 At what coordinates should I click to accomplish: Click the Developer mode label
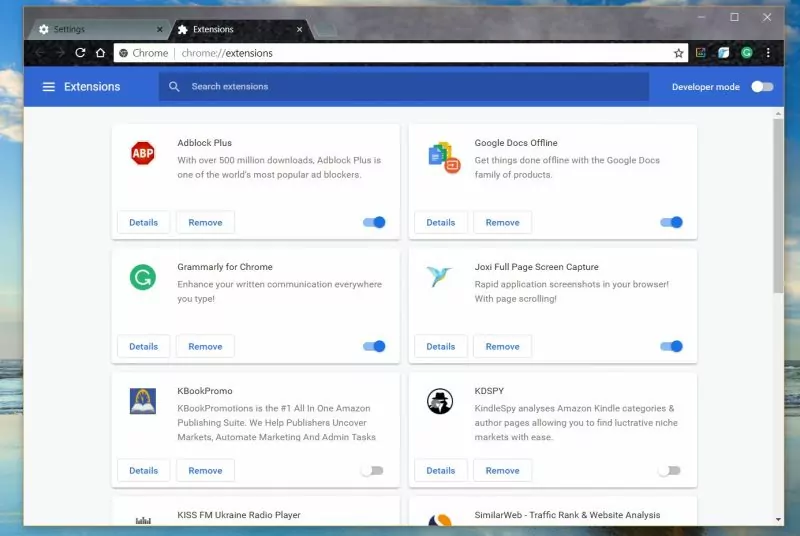[706, 87]
